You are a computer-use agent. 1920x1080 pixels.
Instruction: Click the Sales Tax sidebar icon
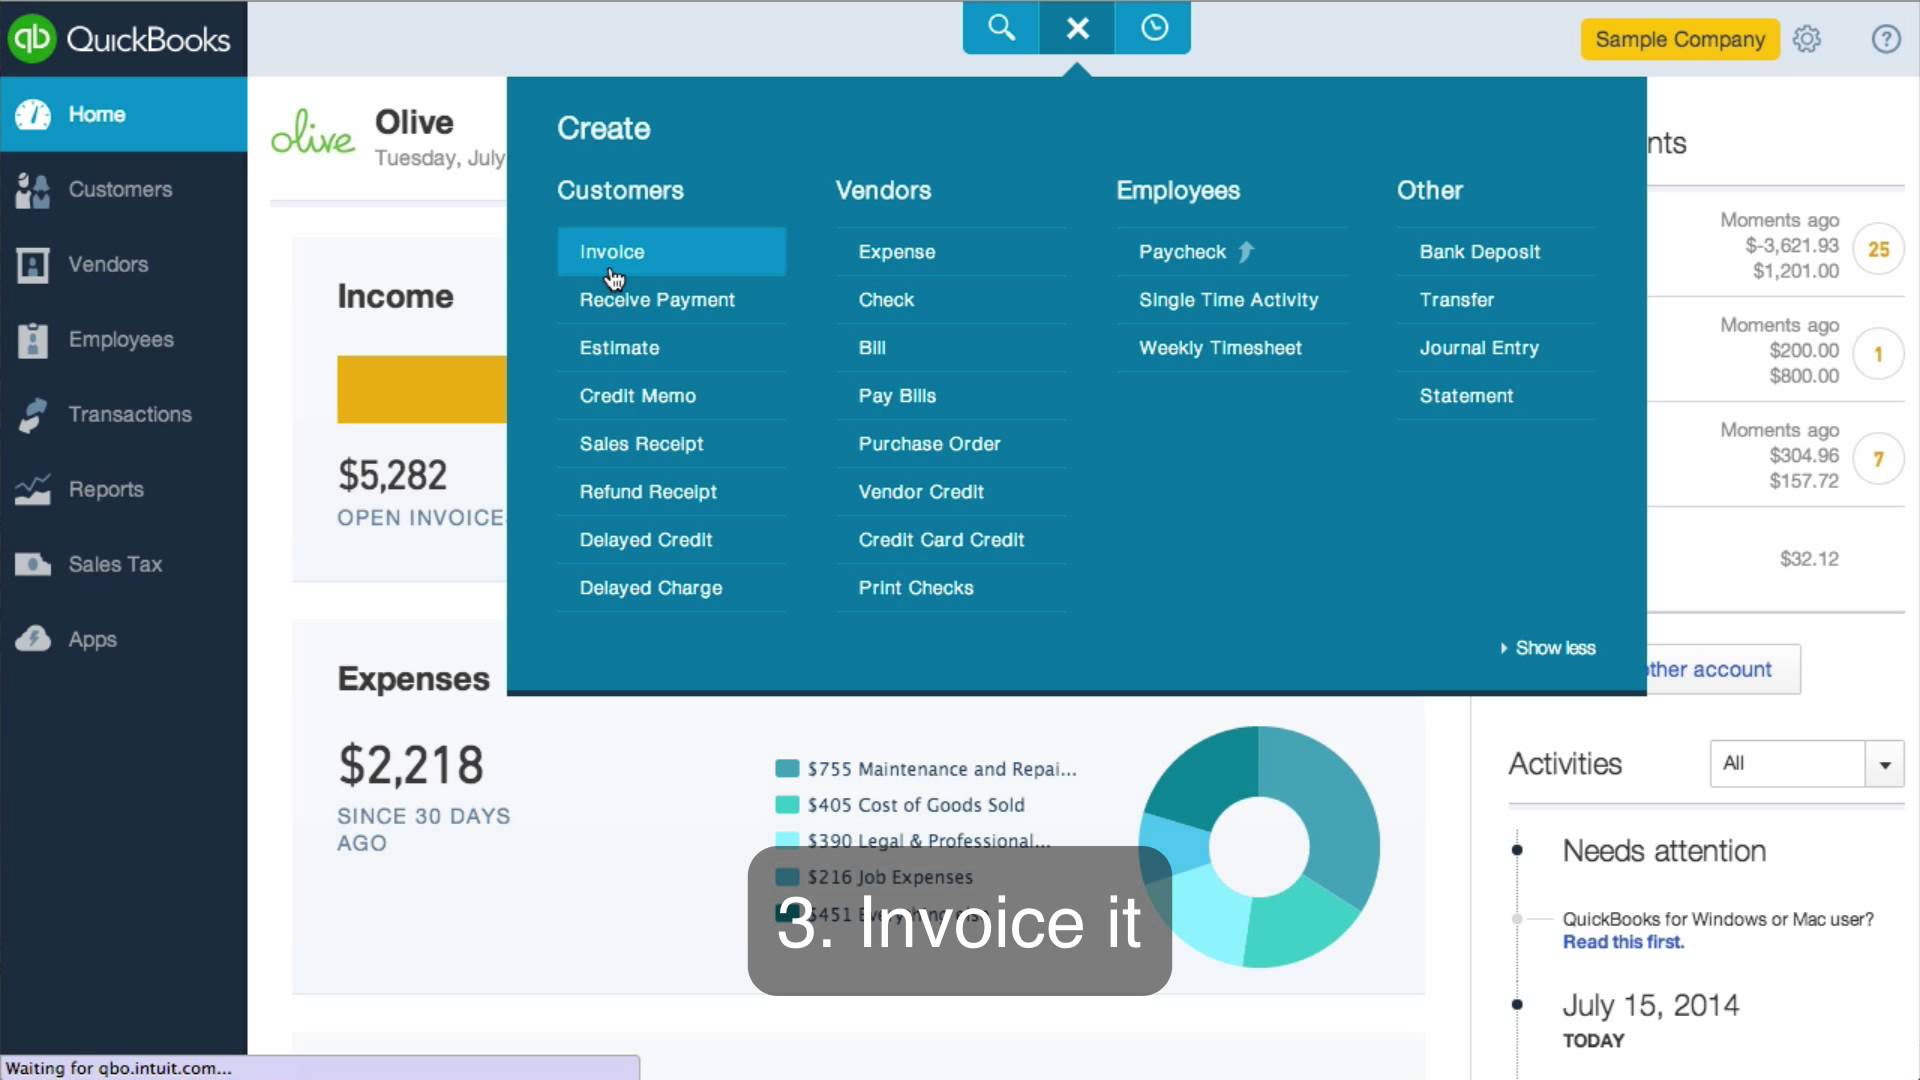[33, 564]
